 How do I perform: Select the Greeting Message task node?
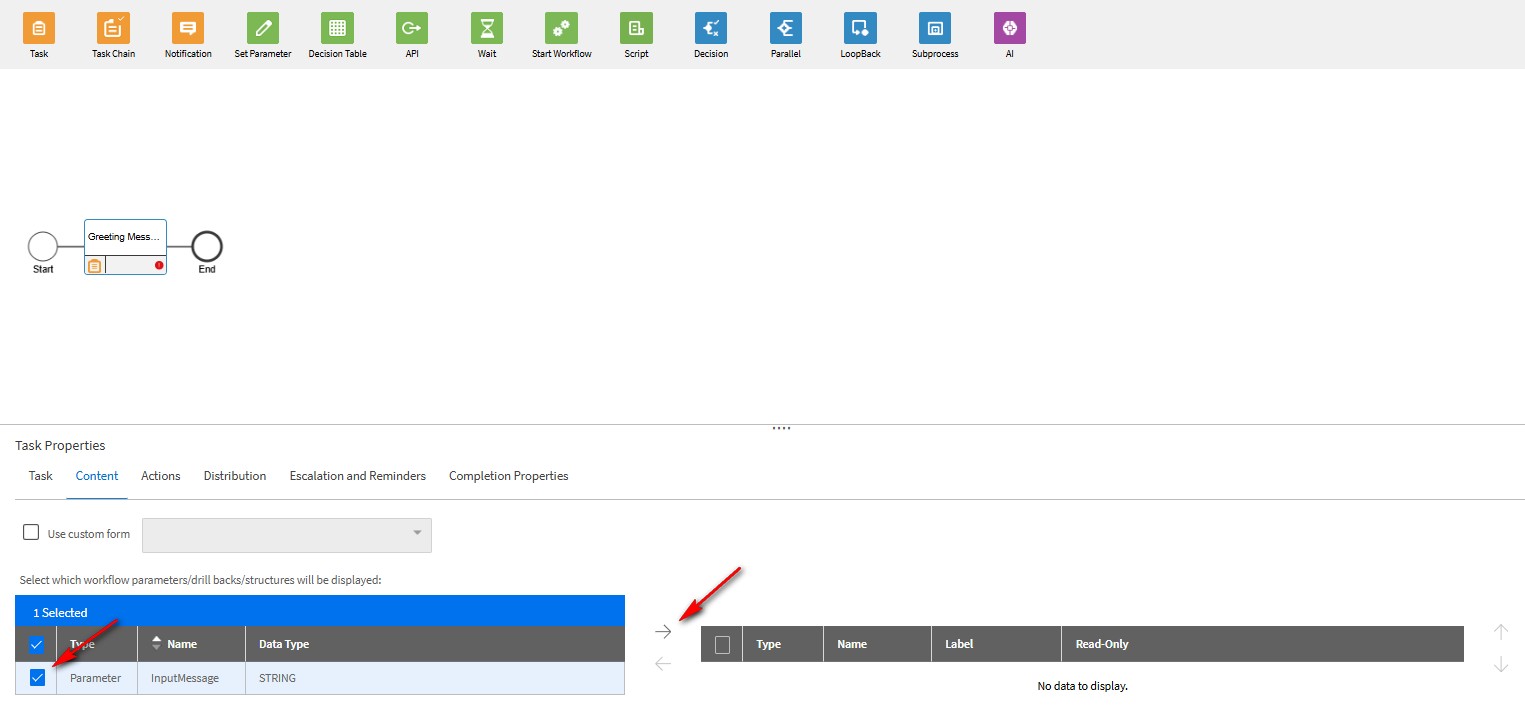click(x=125, y=238)
